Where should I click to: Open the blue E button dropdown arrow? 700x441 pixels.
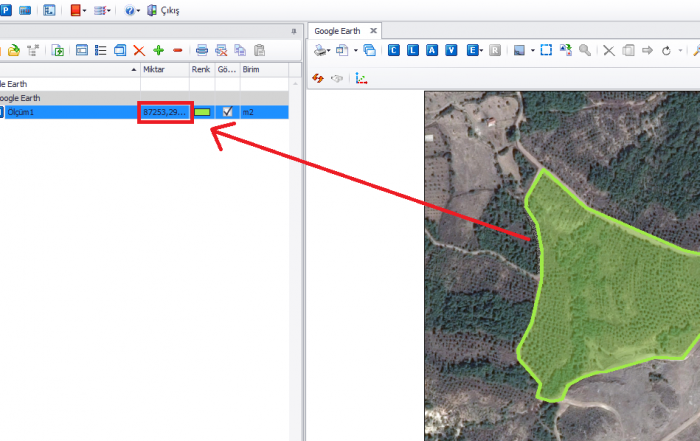[481, 50]
